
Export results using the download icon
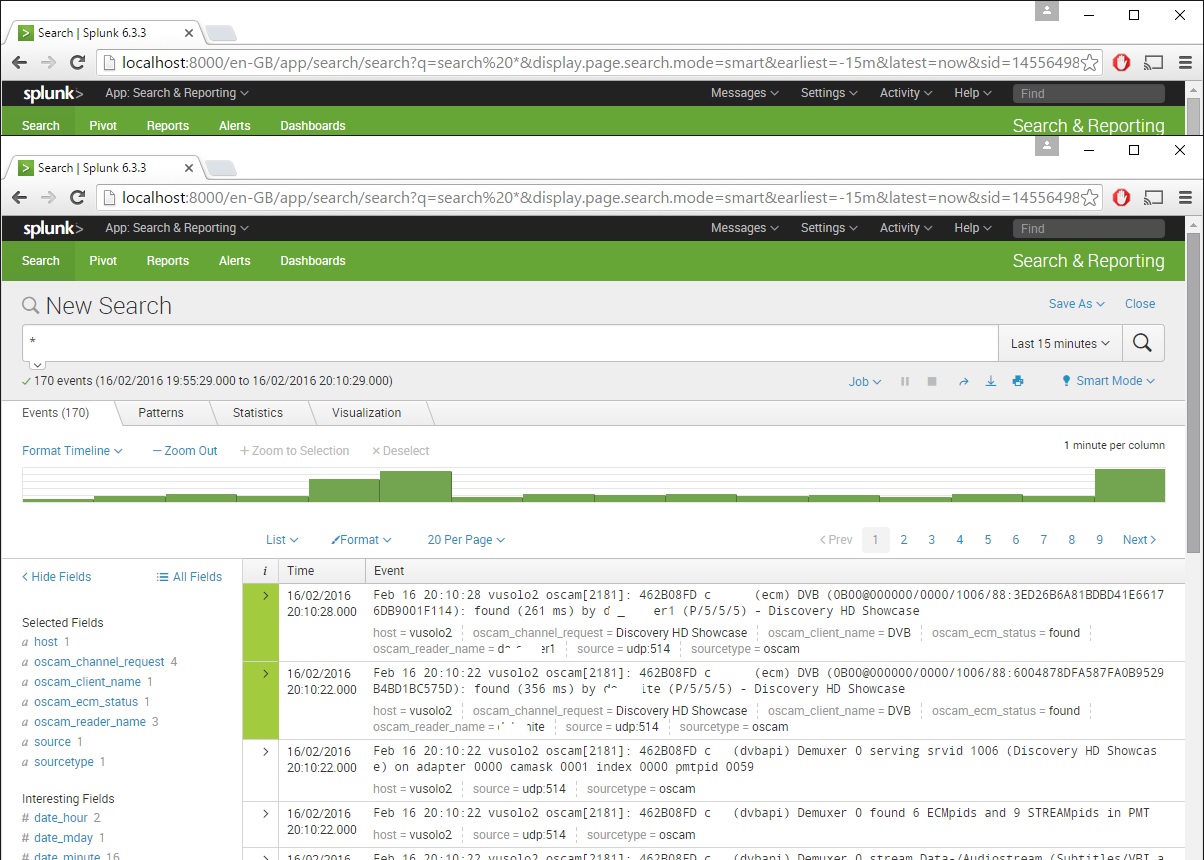[990, 381]
